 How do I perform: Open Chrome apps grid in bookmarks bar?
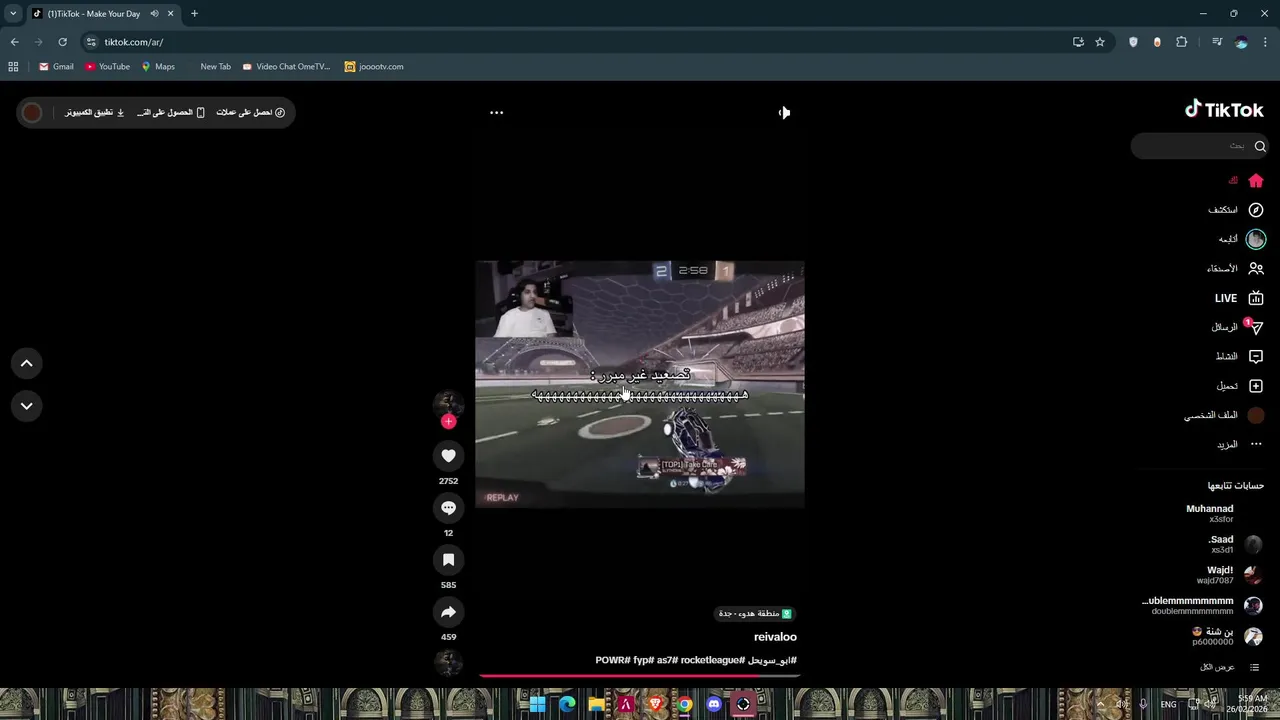click(13, 67)
